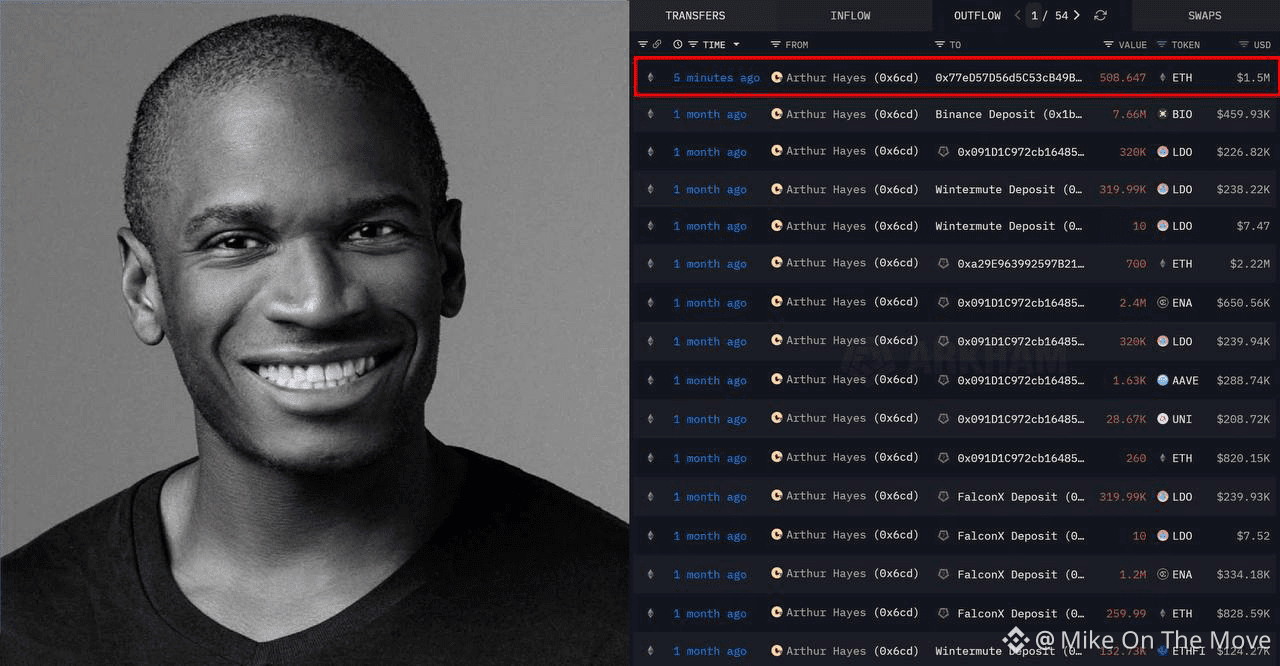Open the TOKEN column filter icon
Viewport: 1280px width, 666px height.
point(1162,44)
